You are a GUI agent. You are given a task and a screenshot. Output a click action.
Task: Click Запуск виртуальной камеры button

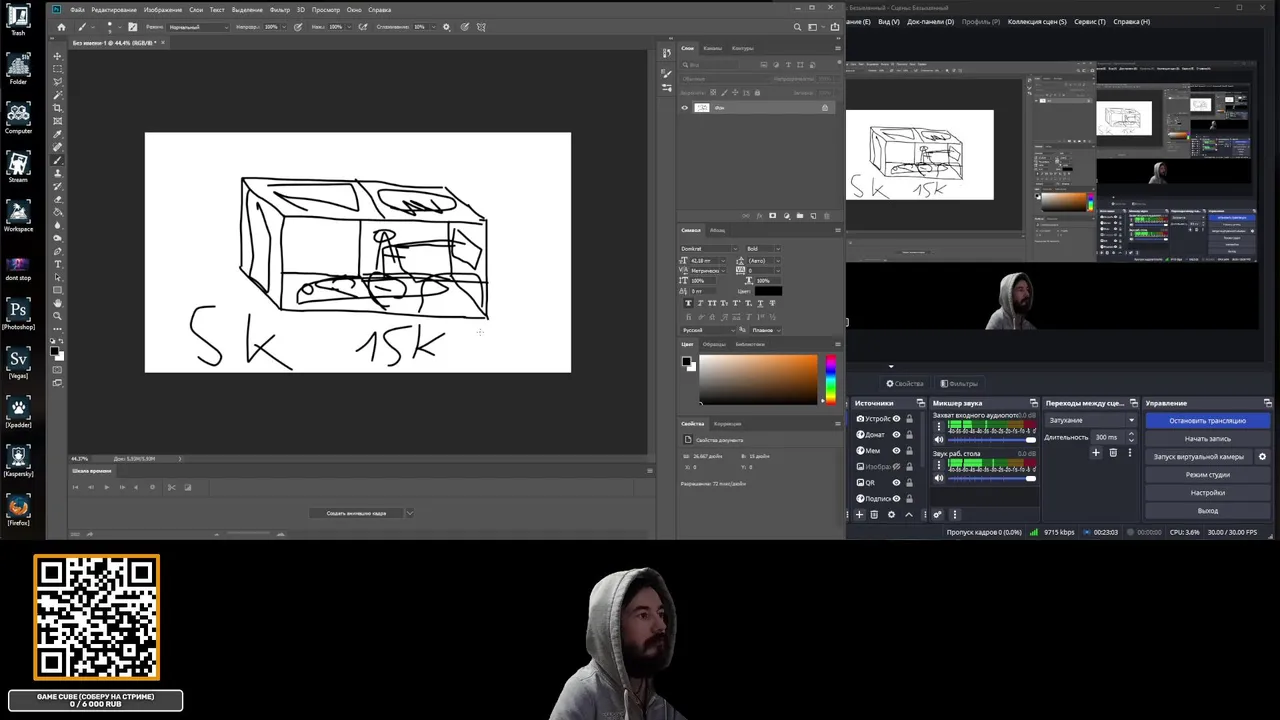click(1199, 457)
